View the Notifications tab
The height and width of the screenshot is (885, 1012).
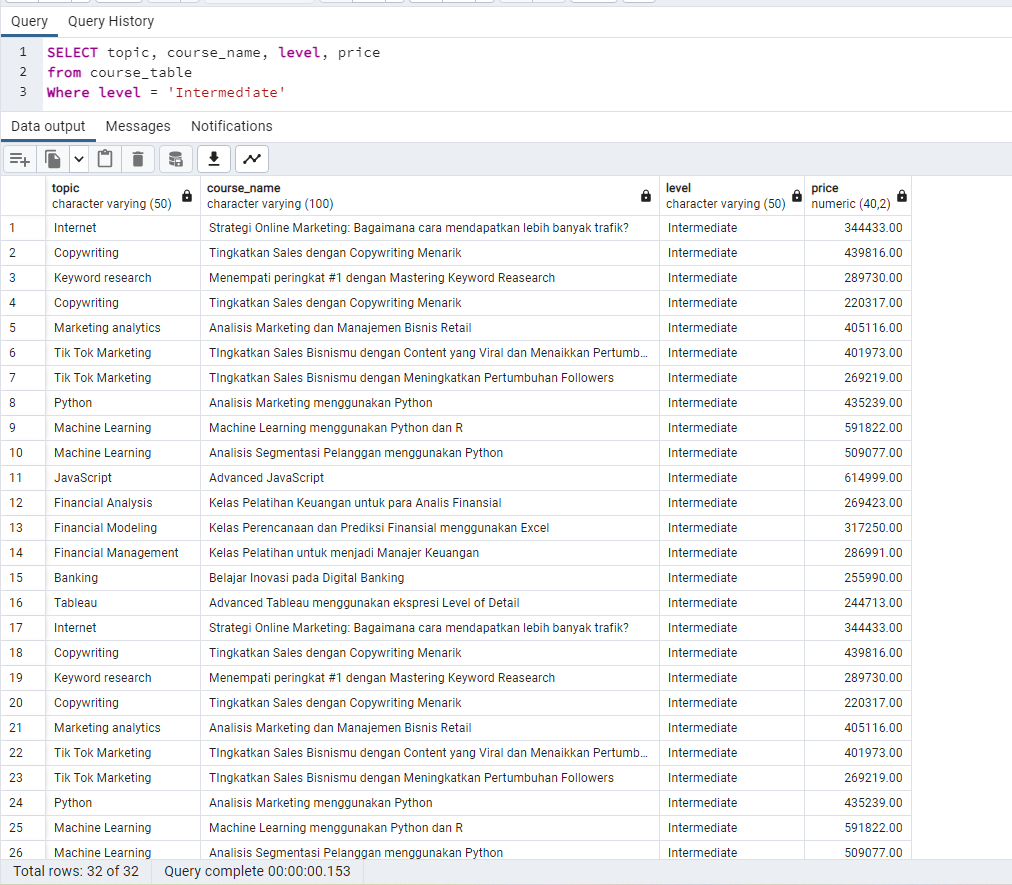(x=231, y=126)
